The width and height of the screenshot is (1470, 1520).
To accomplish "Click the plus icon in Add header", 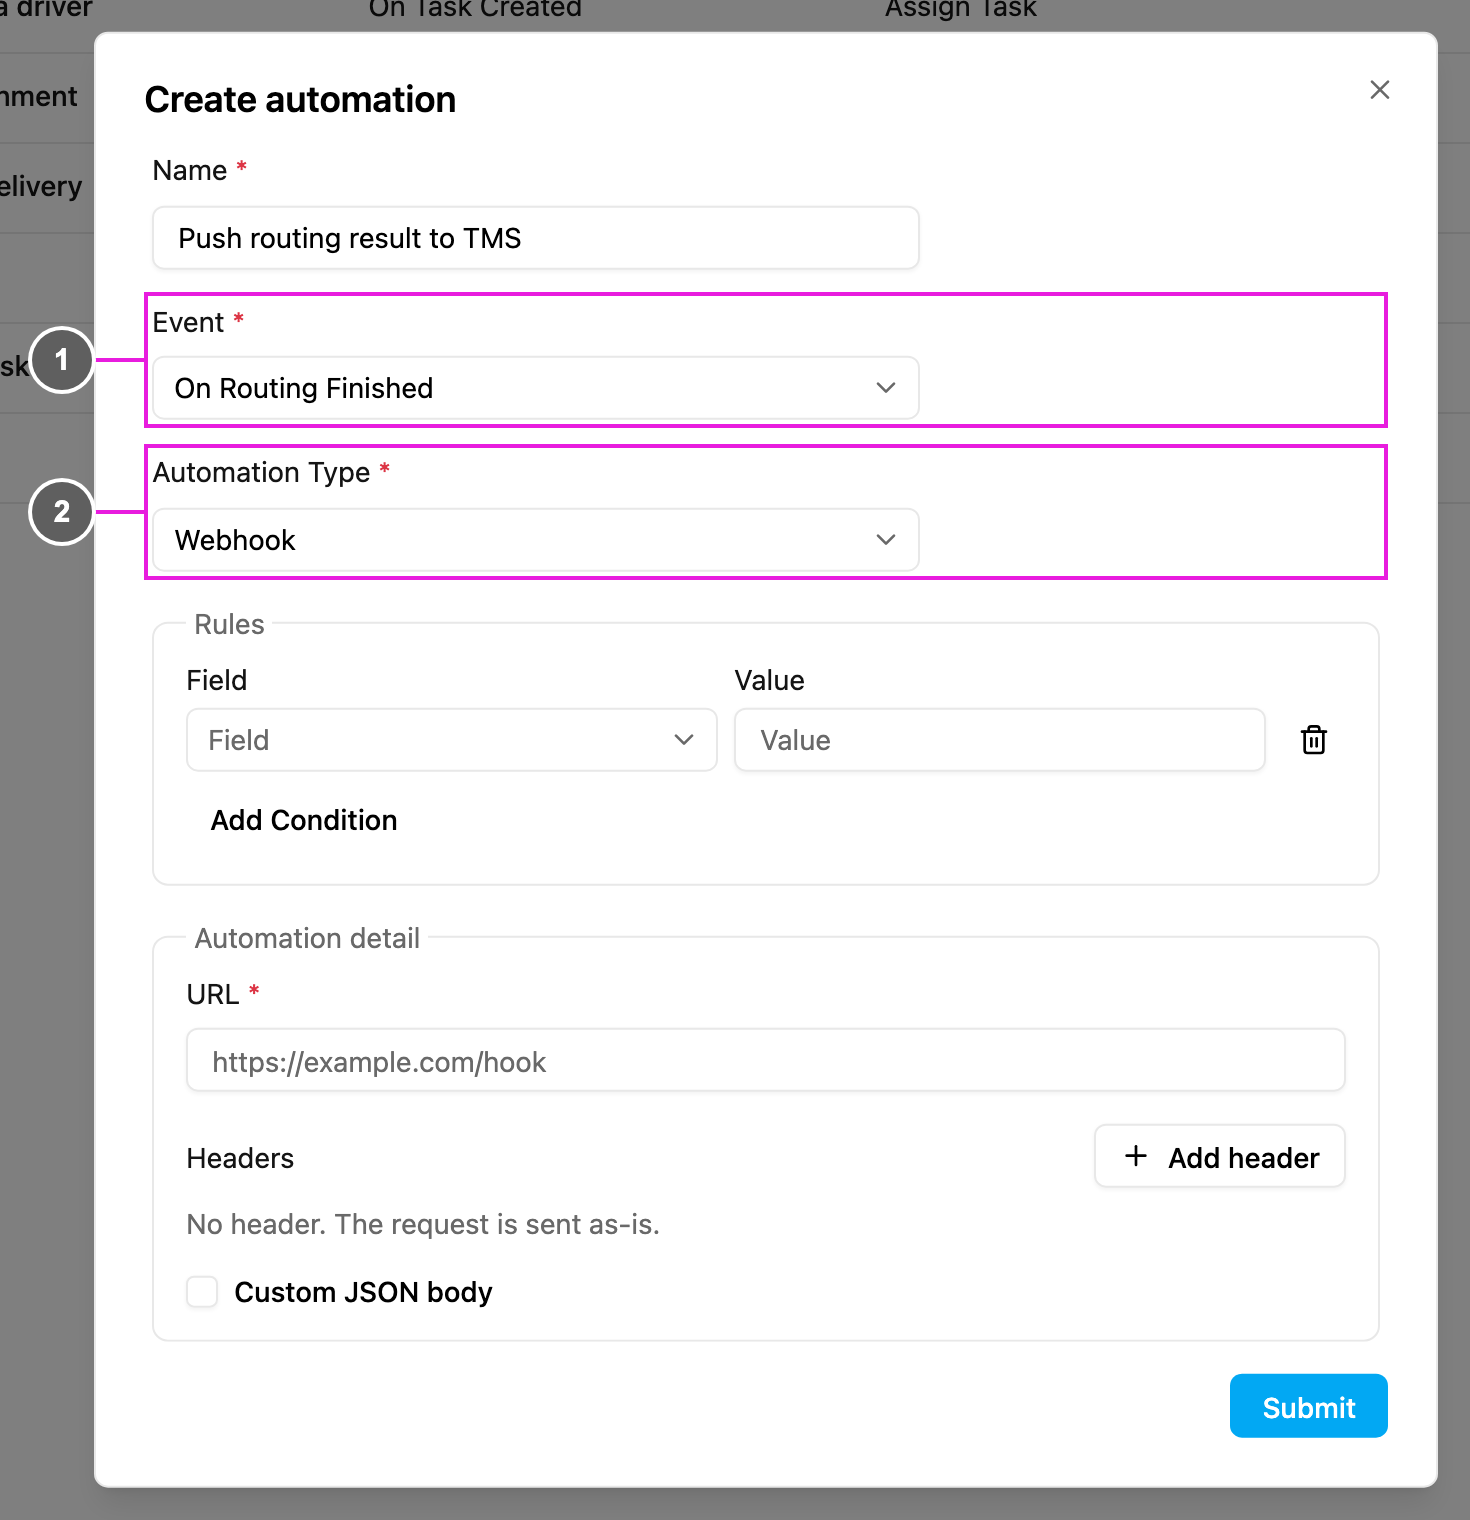I will (1136, 1156).
